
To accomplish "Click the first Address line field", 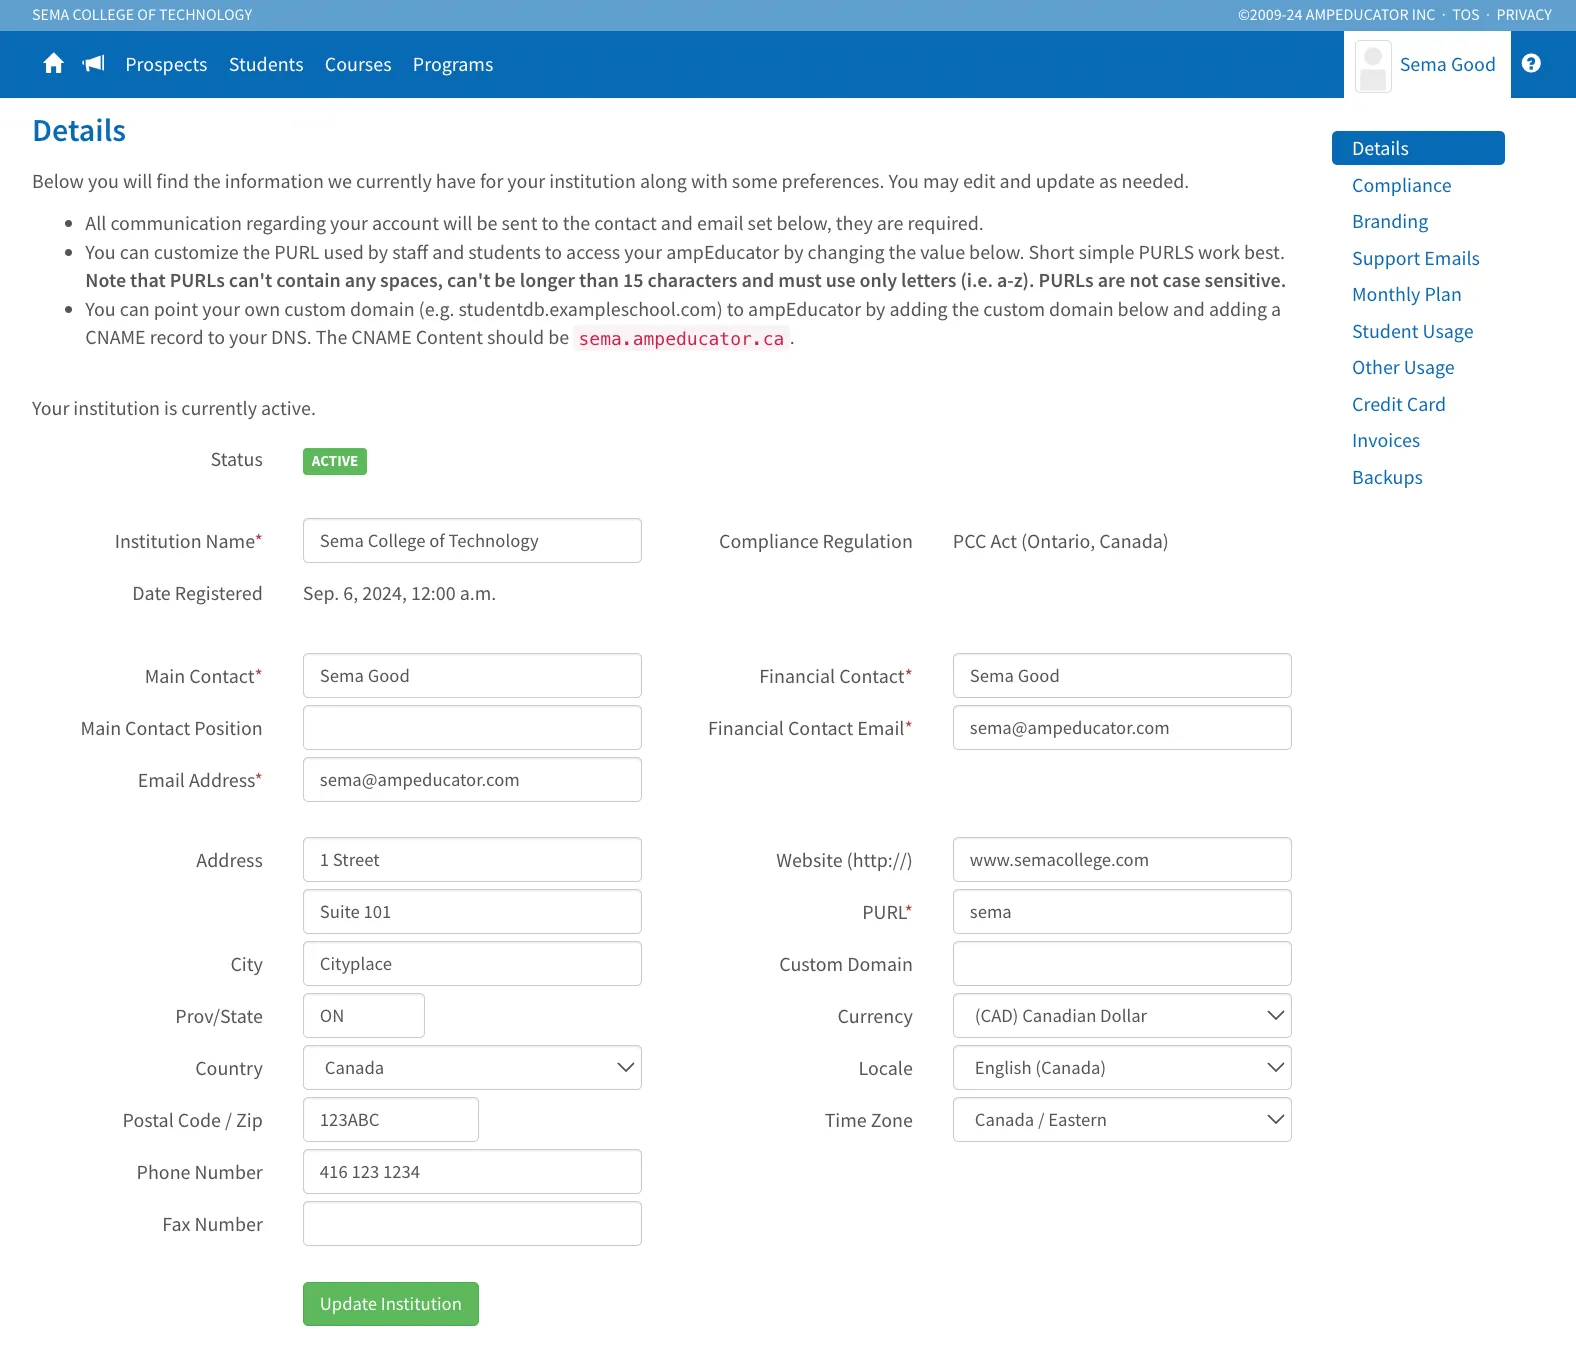I will 472,860.
